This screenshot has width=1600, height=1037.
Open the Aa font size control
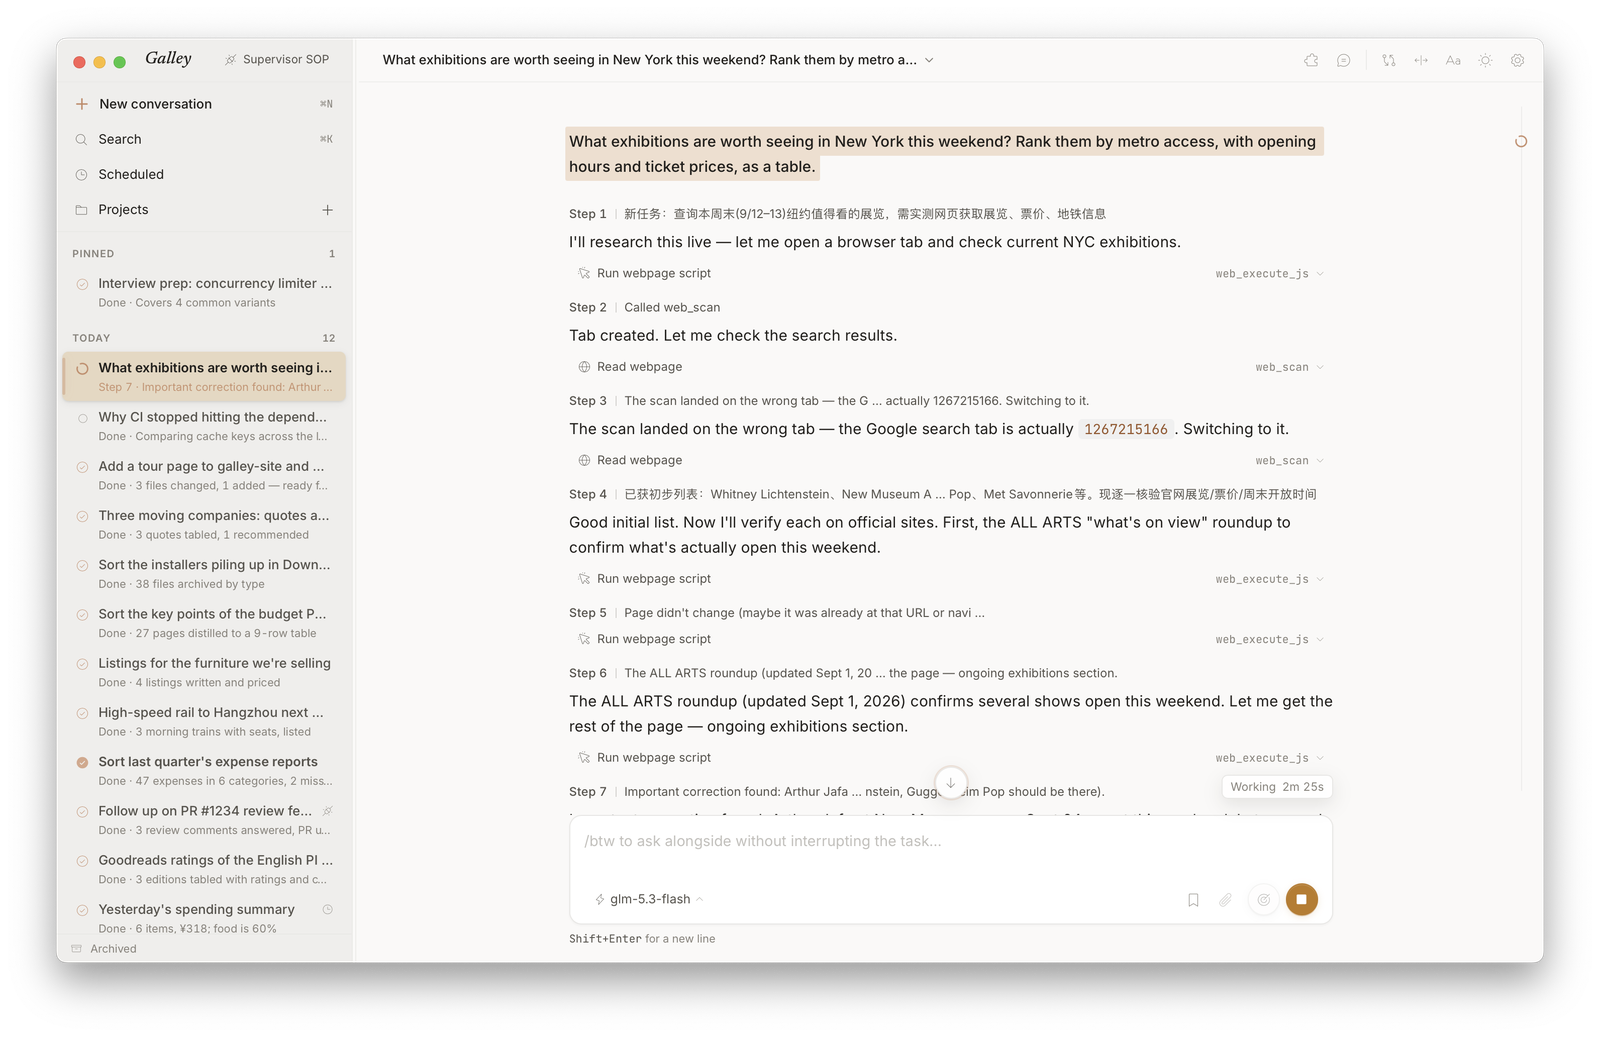tap(1453, 60)
